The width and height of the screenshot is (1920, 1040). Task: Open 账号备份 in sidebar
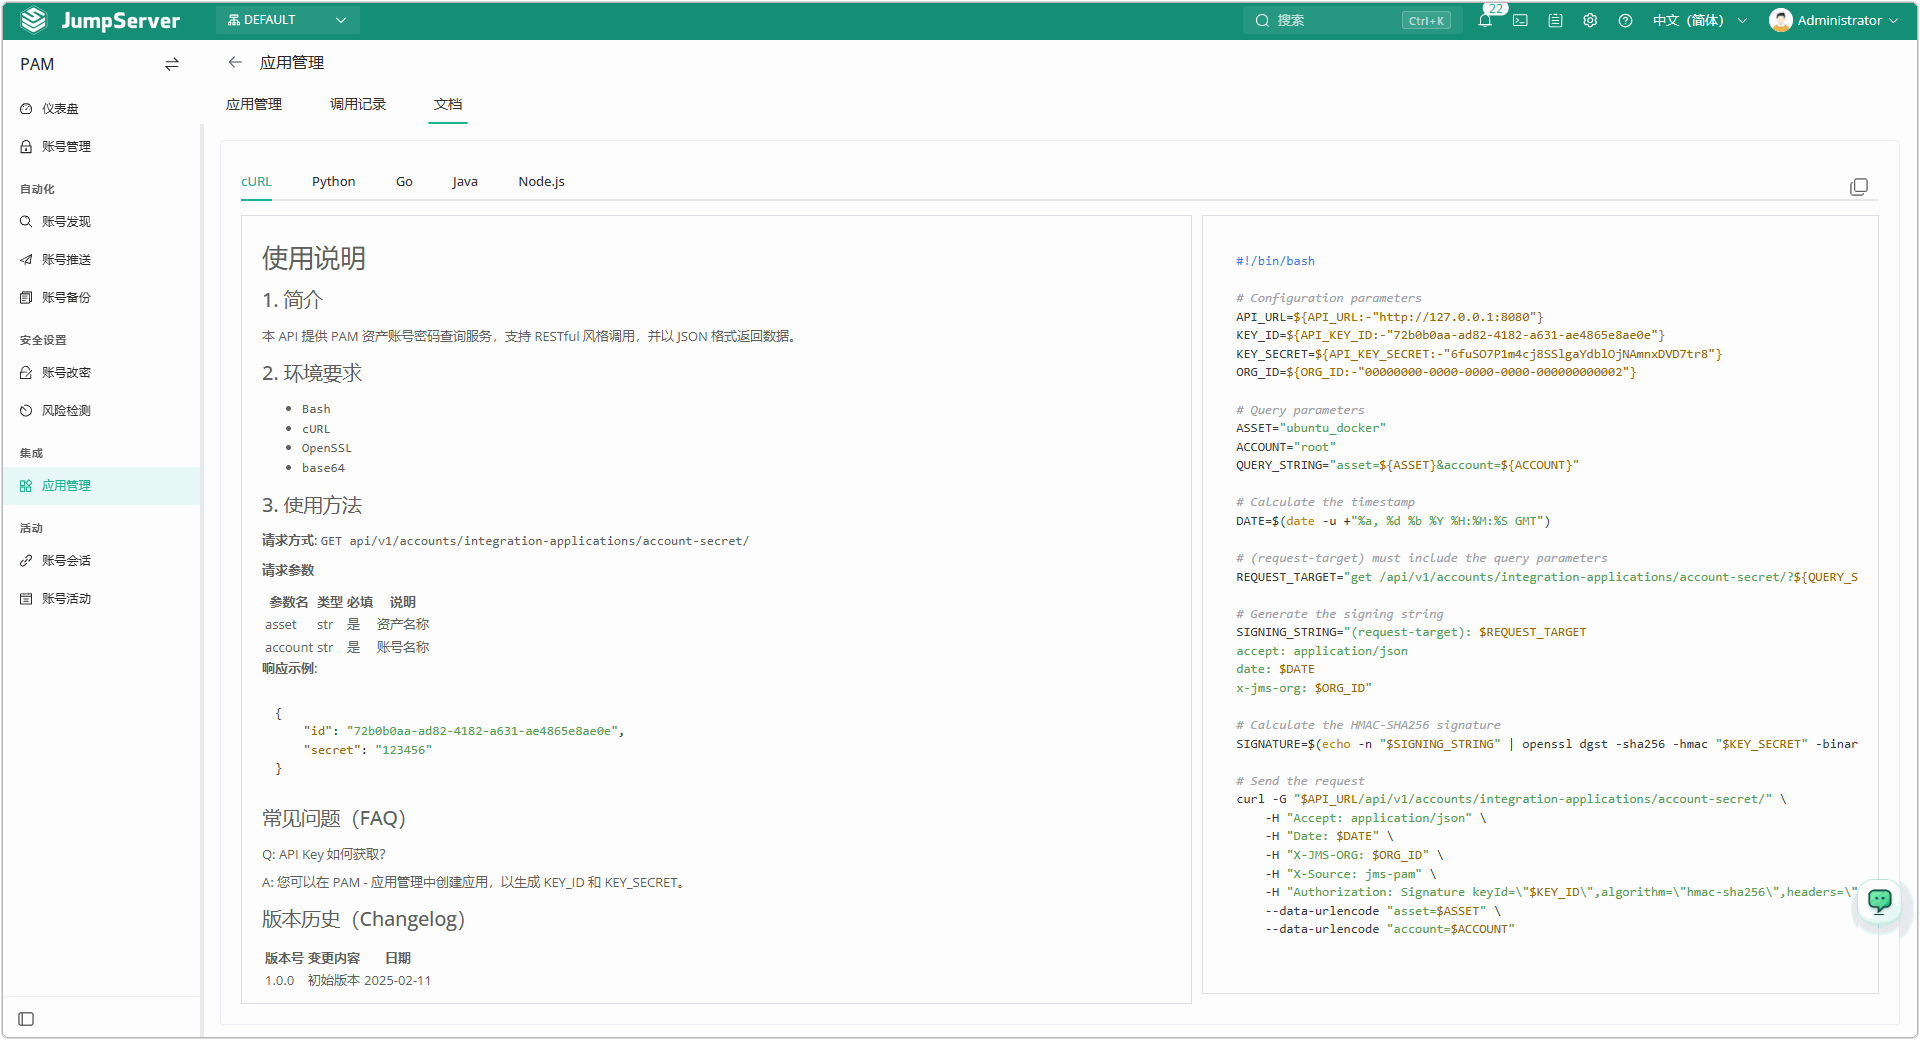point(101,297)
